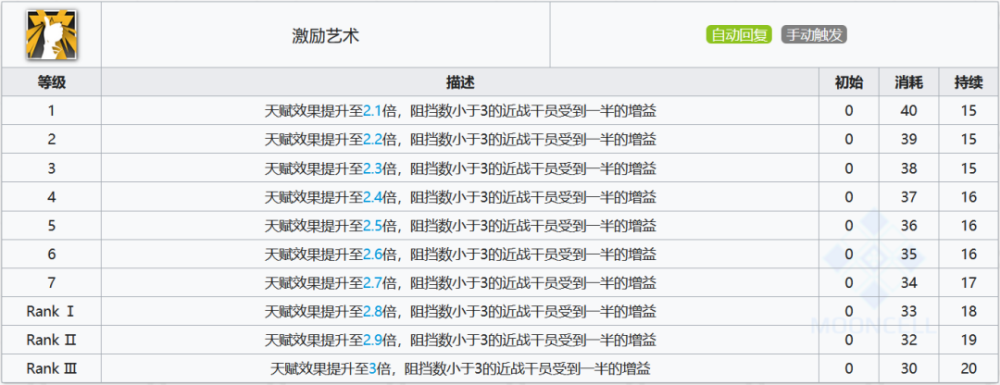Click the cost value 34
The height and width of the screenshot is (385, 1000).
909,283
